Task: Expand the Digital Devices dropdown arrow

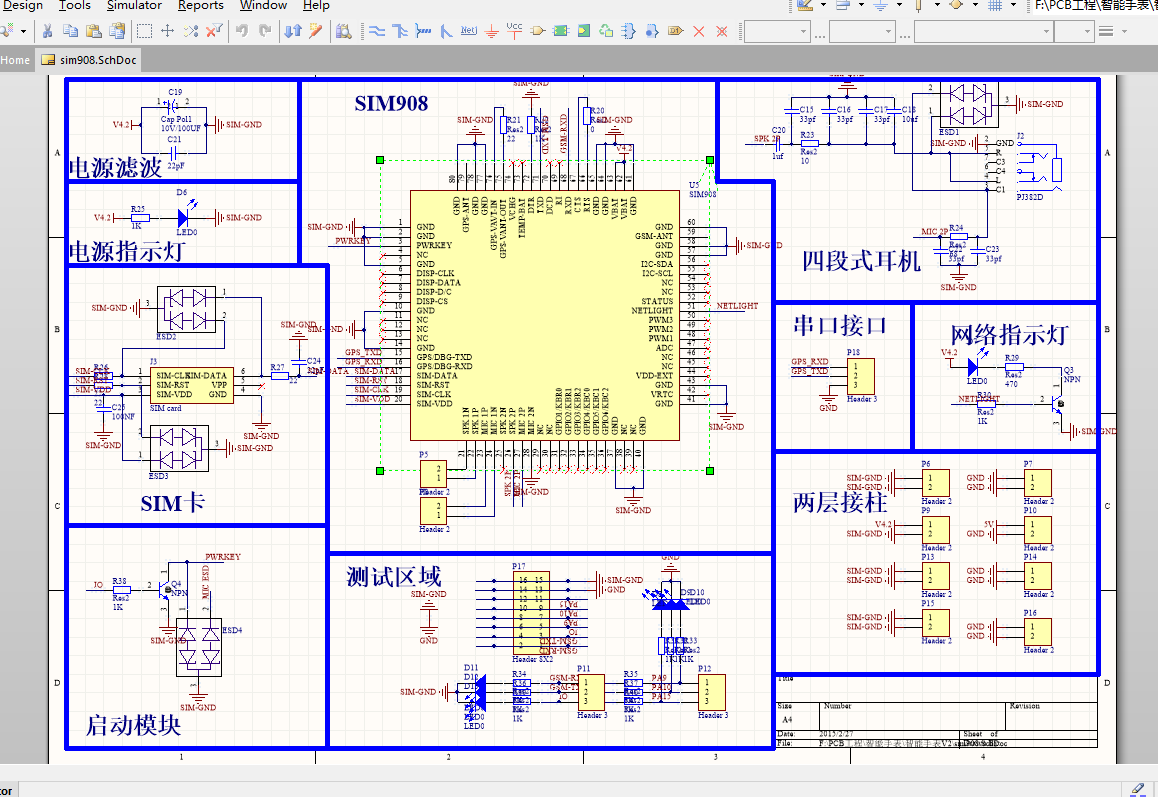Action: (x=937, y=4)
